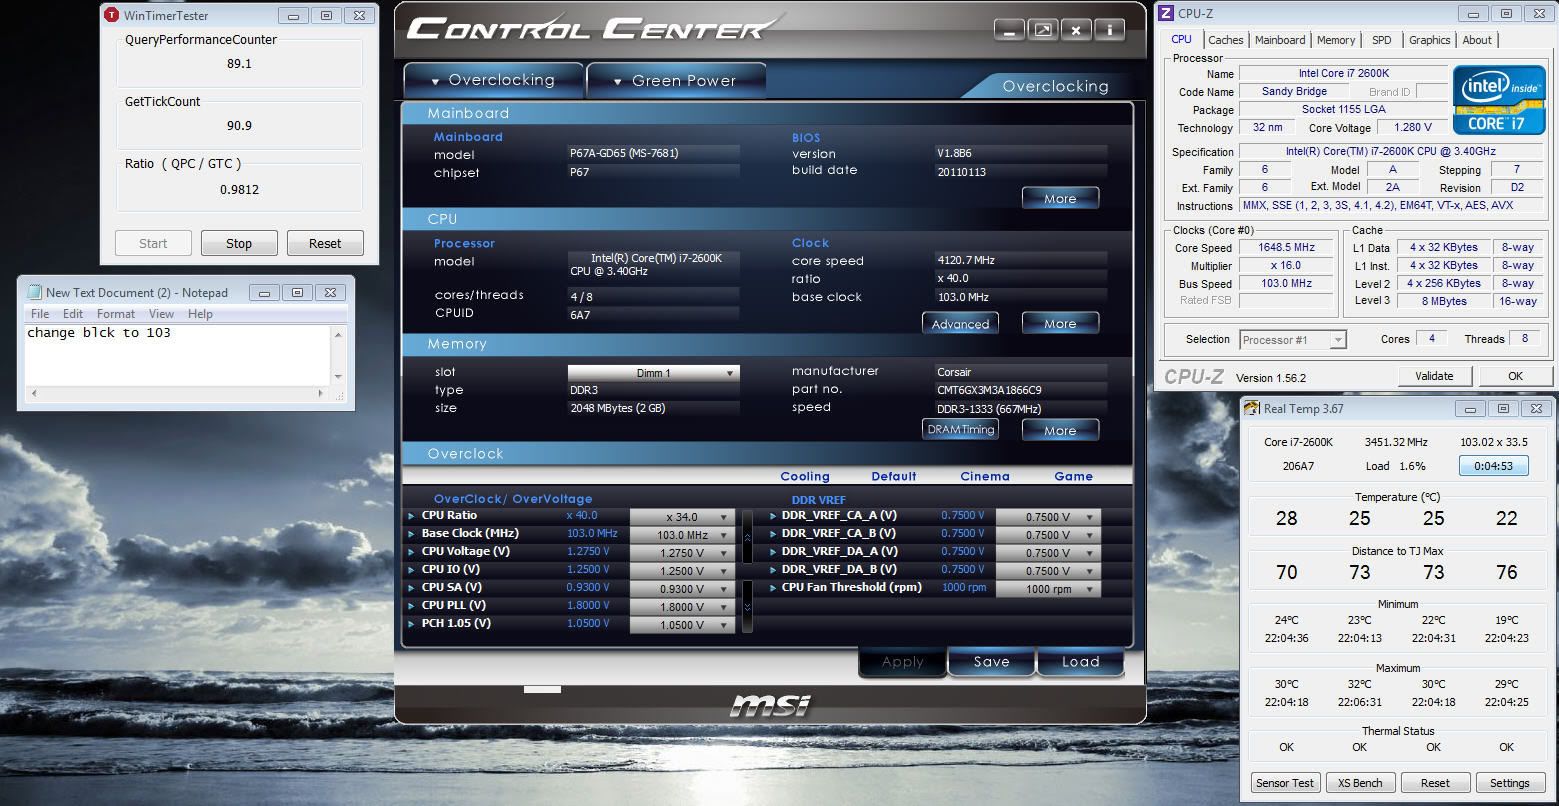Screen dimensions: 1559x806
Task: Click the upper double-chevron scroll arrow in Overclock panel
Action: (x=747, y=536)
